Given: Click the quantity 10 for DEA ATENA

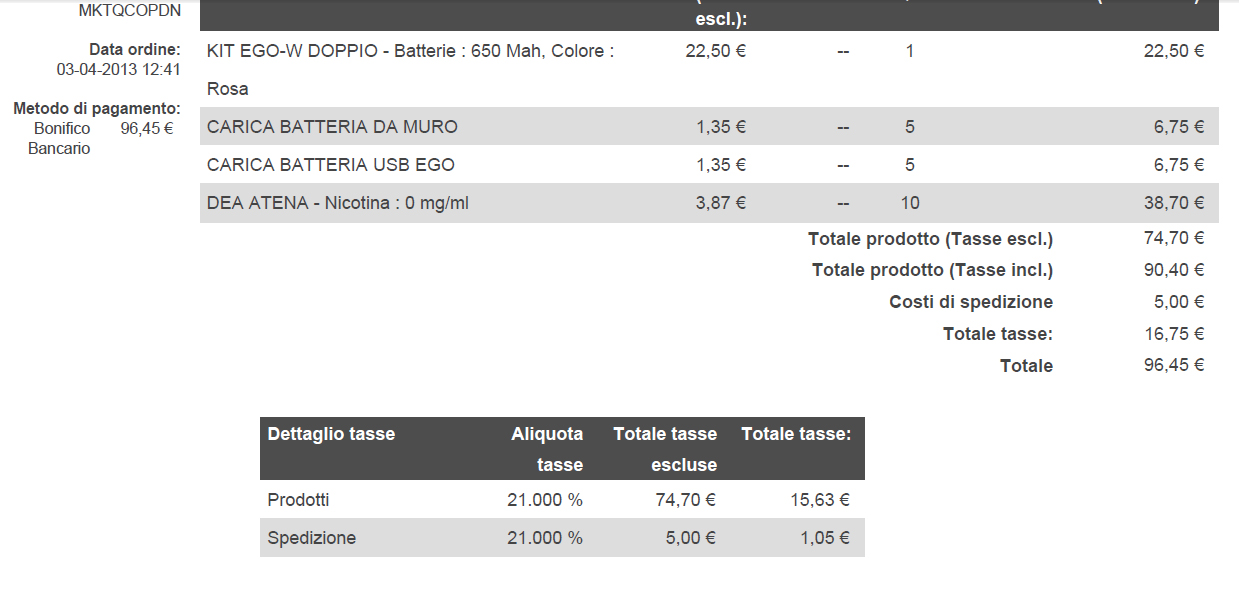Looking at the screenshot, I should point(910,203).
